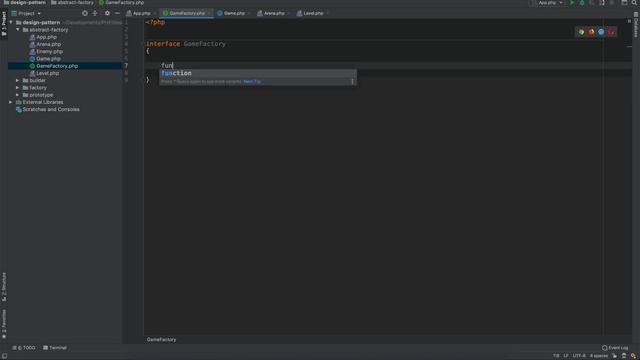This screenshot has width=640, height=360.
Task: Click the locate file target icon in Project panel
Action: click(x=84, y=13)
